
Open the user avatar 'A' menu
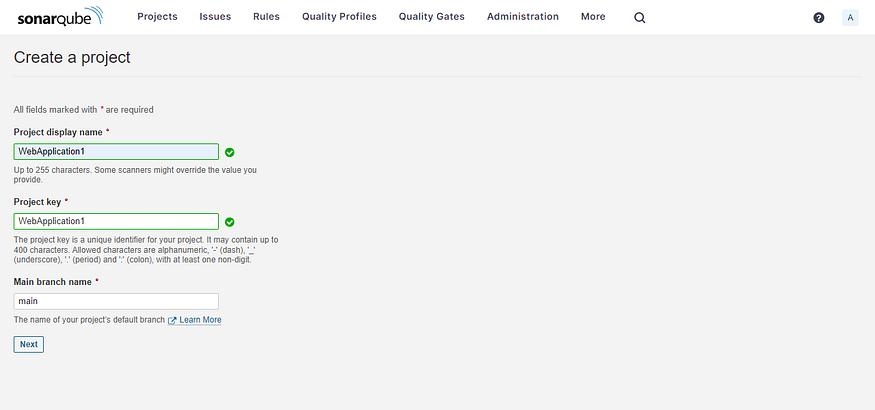click(850, 18)
